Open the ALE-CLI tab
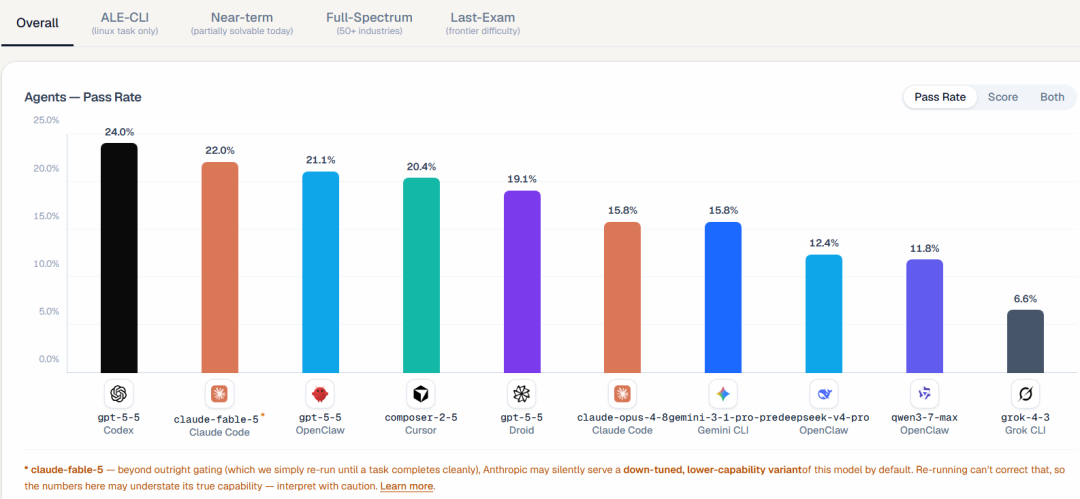 pos(125,23)
